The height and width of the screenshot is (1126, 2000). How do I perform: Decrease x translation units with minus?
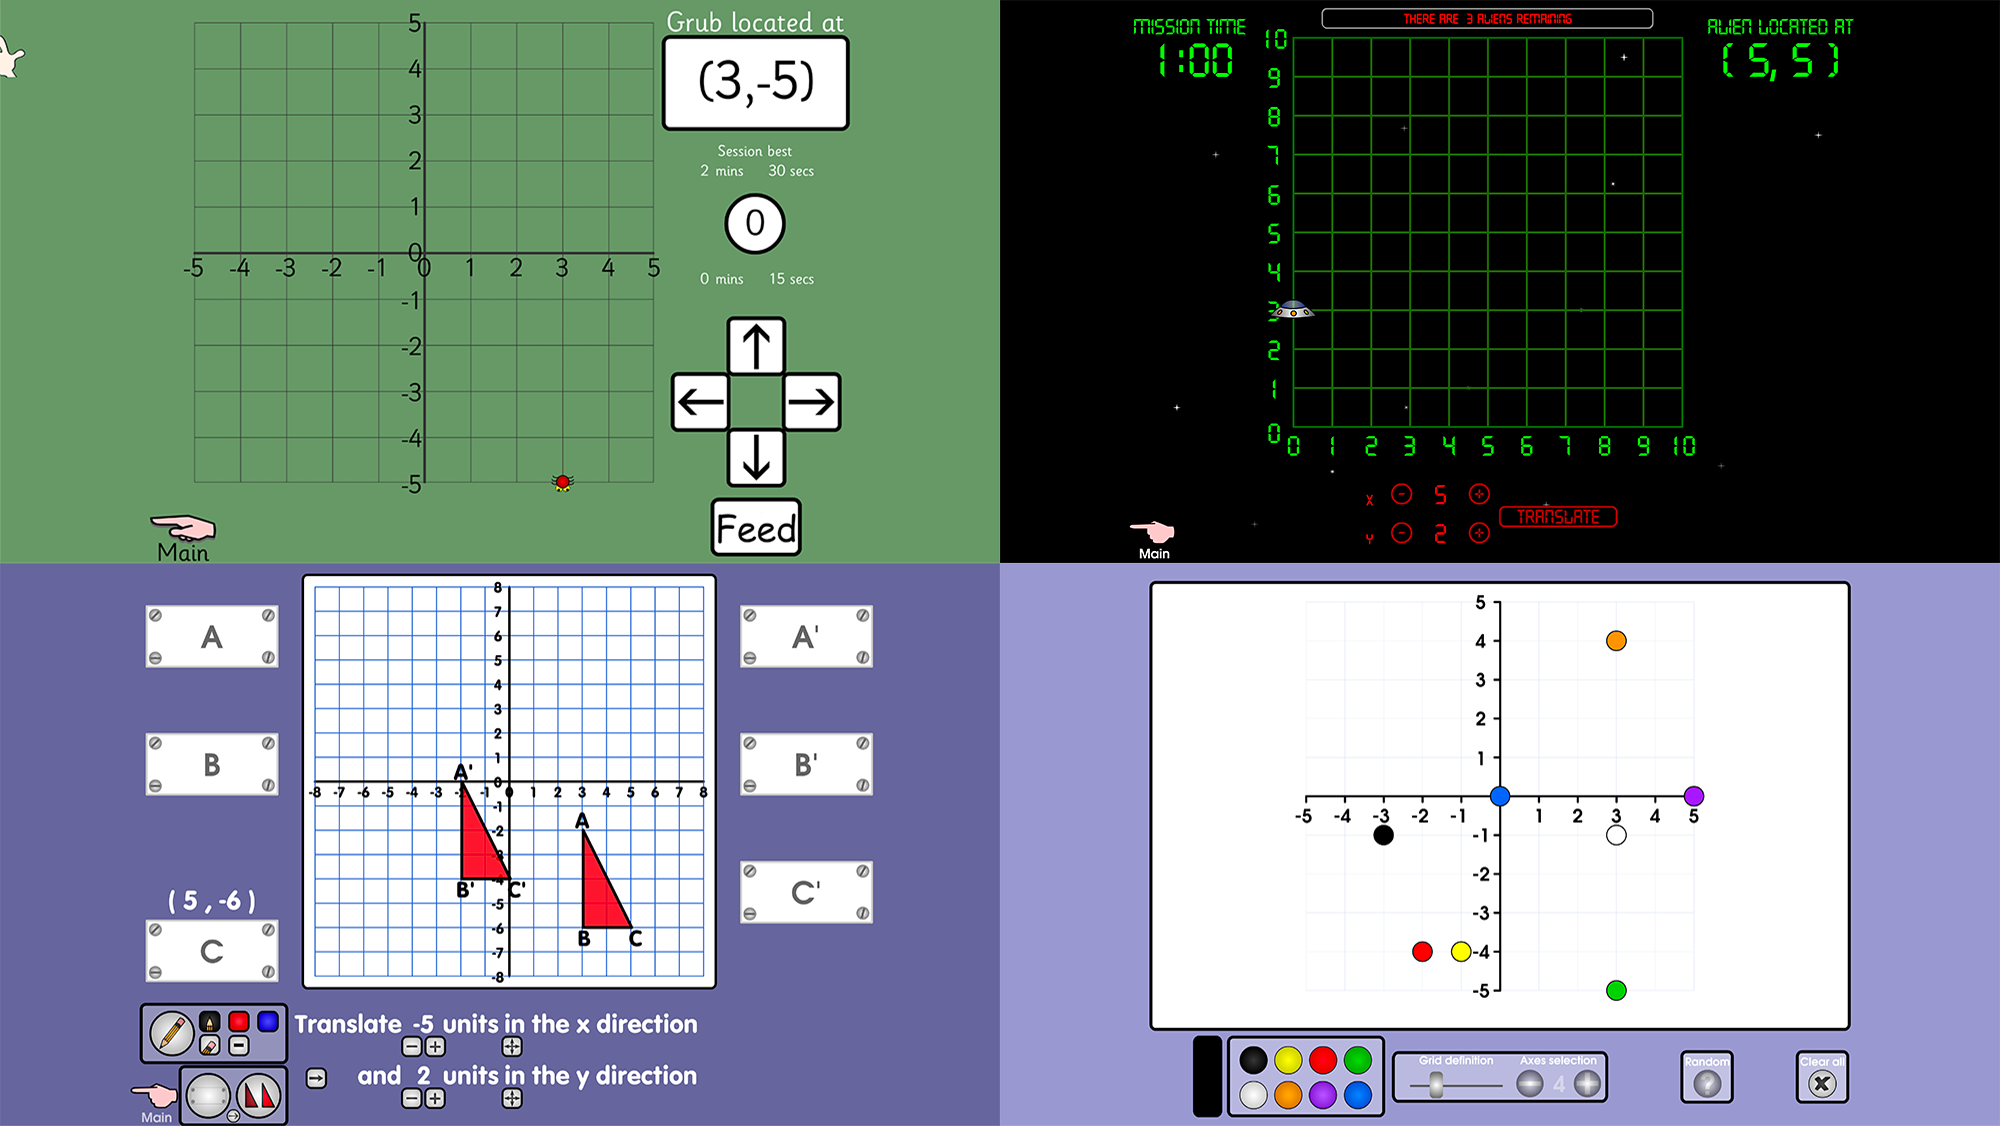(x=411, y=1047)
